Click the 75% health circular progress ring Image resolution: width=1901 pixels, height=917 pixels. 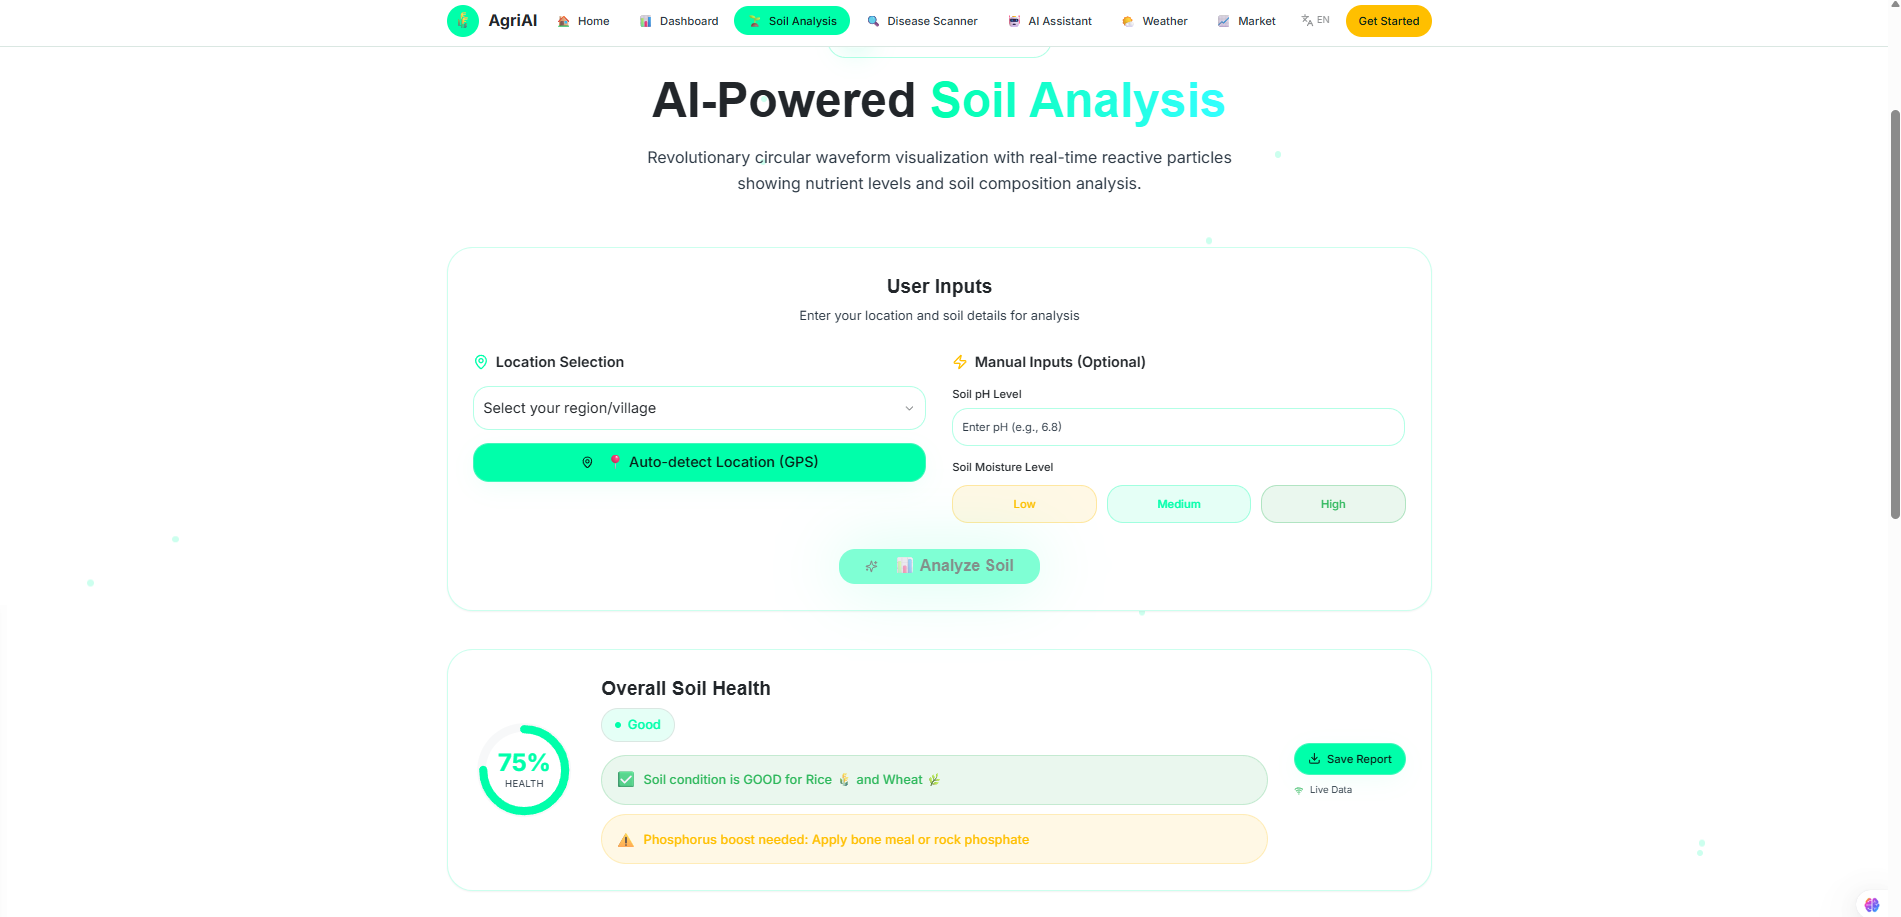click(524, 770)
